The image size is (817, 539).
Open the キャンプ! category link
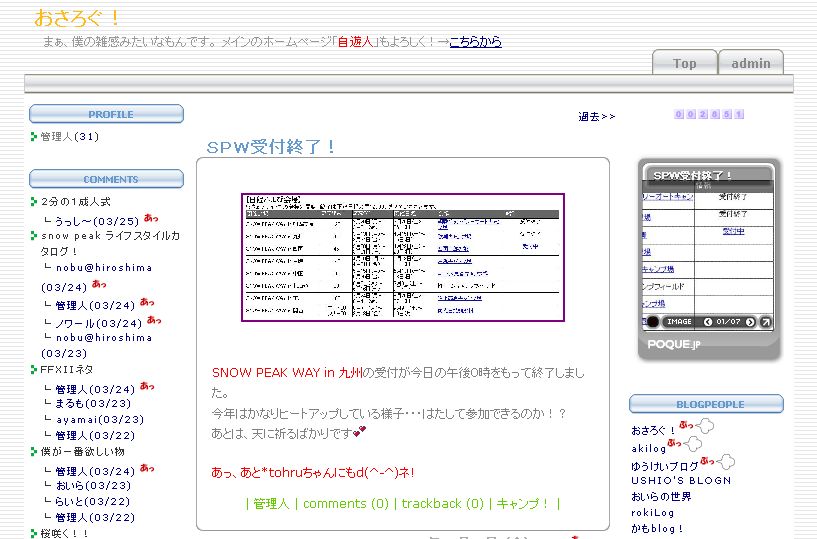point(522,504)
